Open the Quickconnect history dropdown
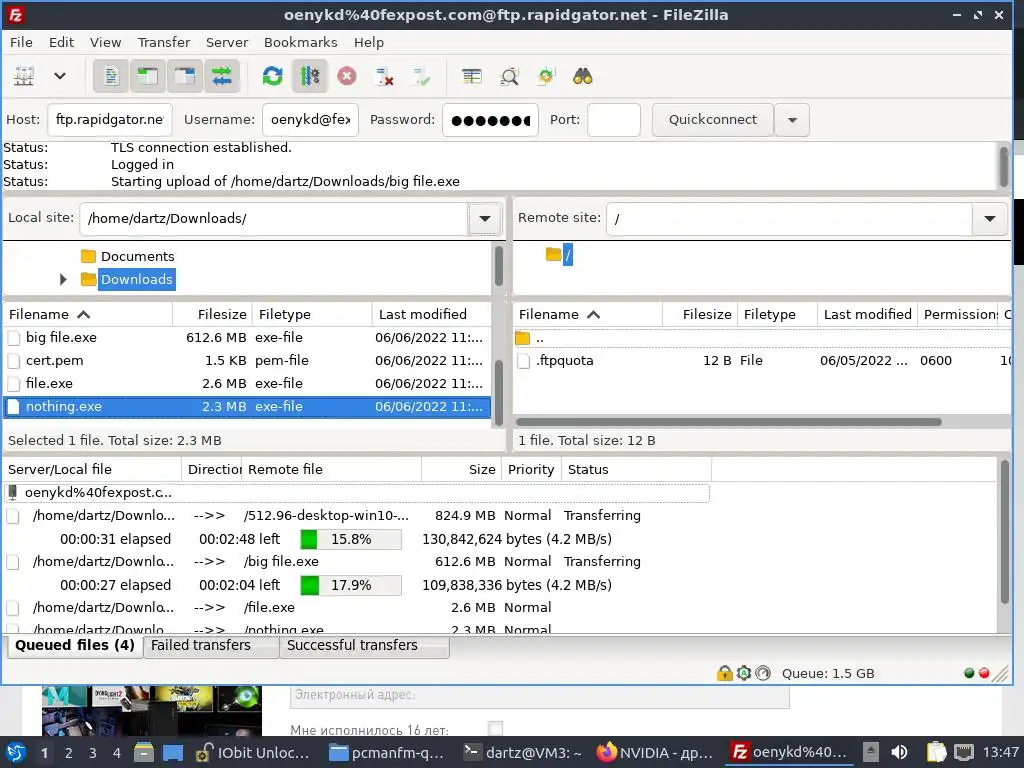The image size is (1024, 768). [x=792, y=120]
